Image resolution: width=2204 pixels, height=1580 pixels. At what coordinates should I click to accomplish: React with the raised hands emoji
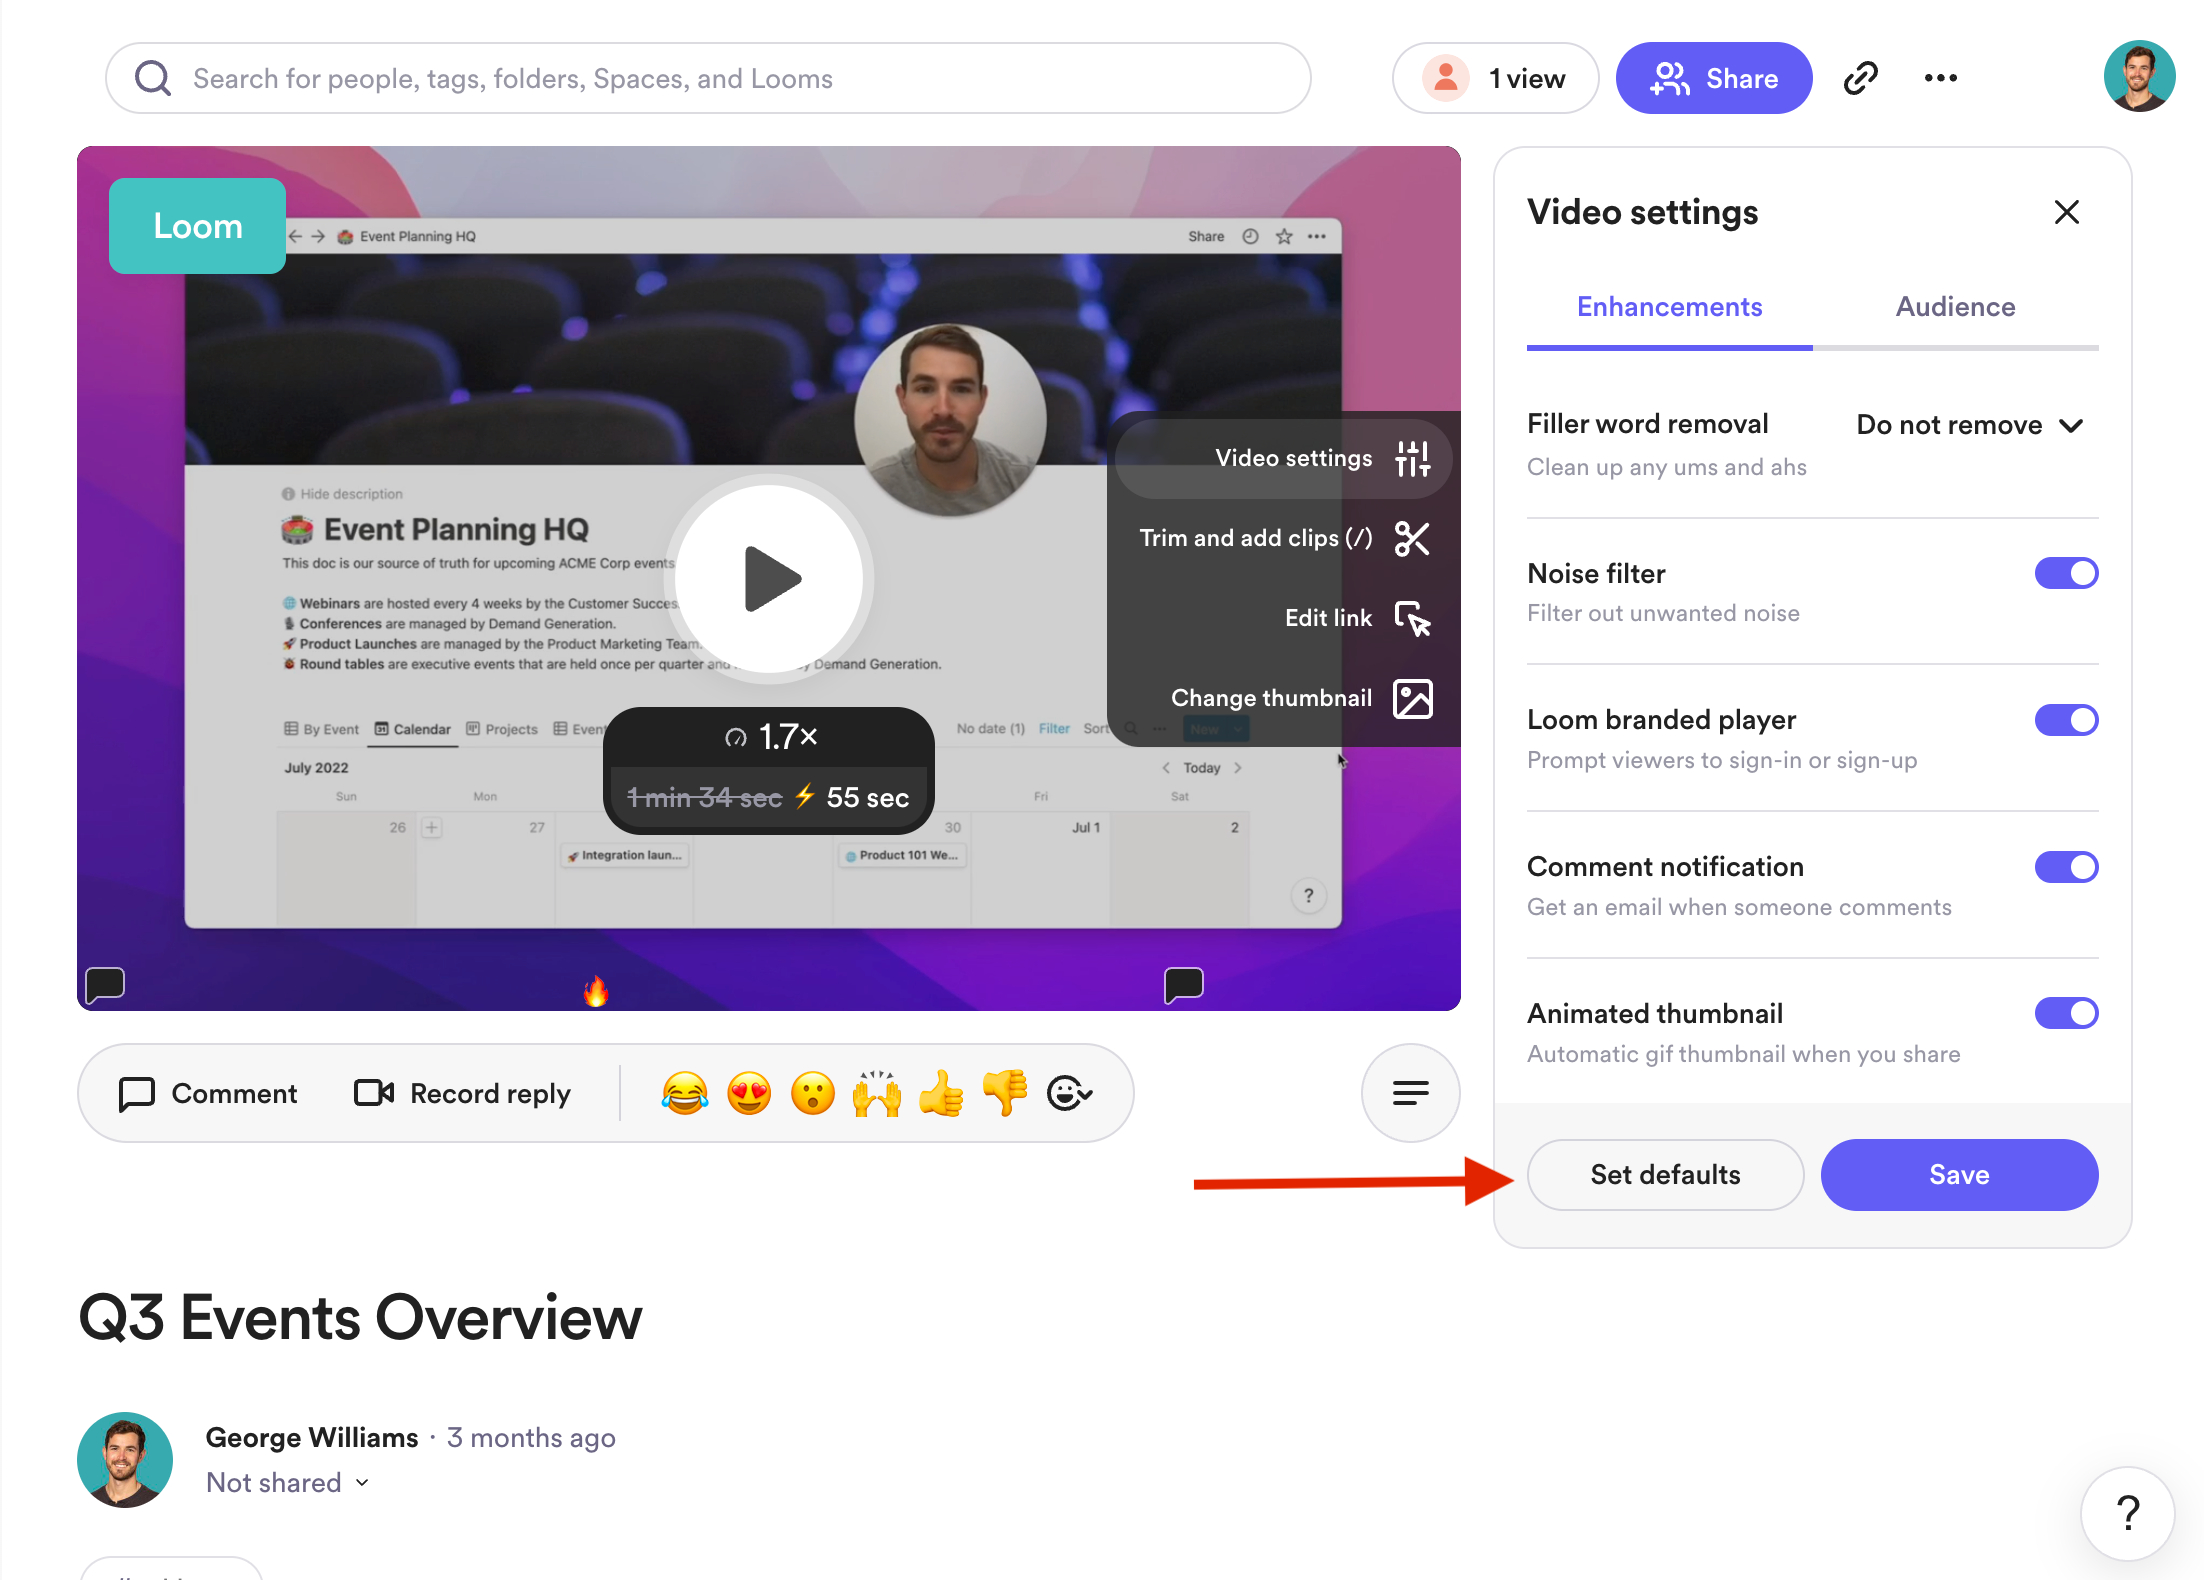coord(877,1093)
